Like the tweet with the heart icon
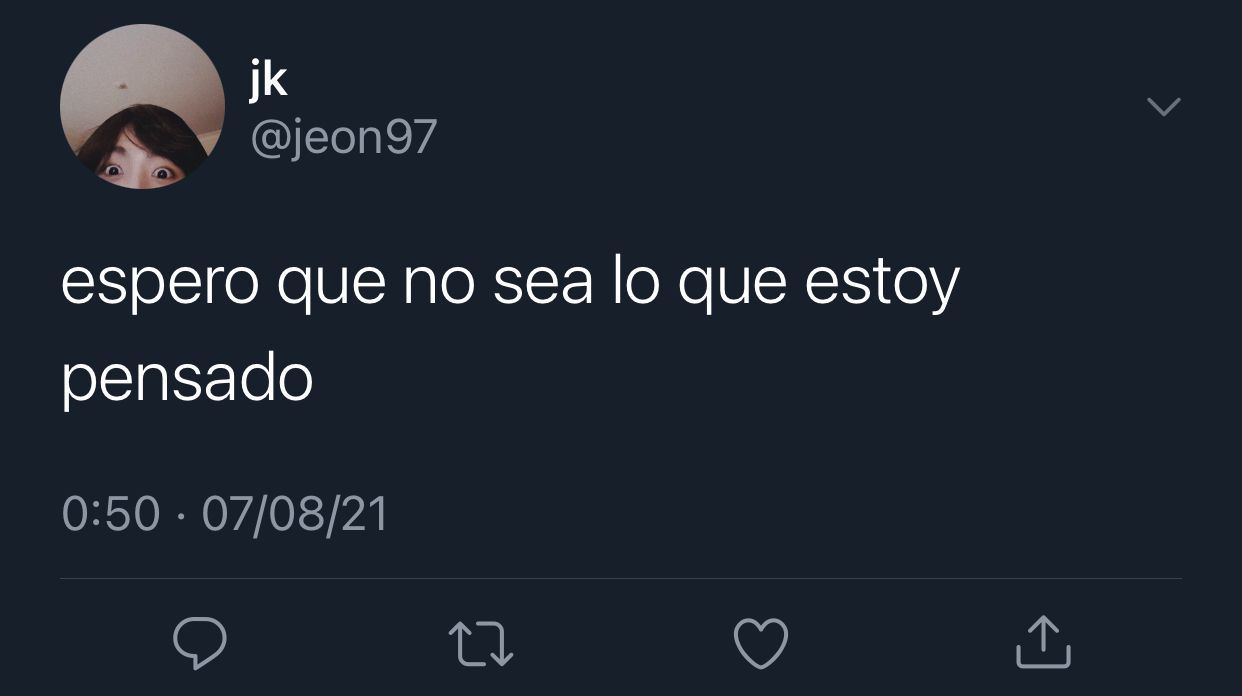1242x696 pixels. 761,643
